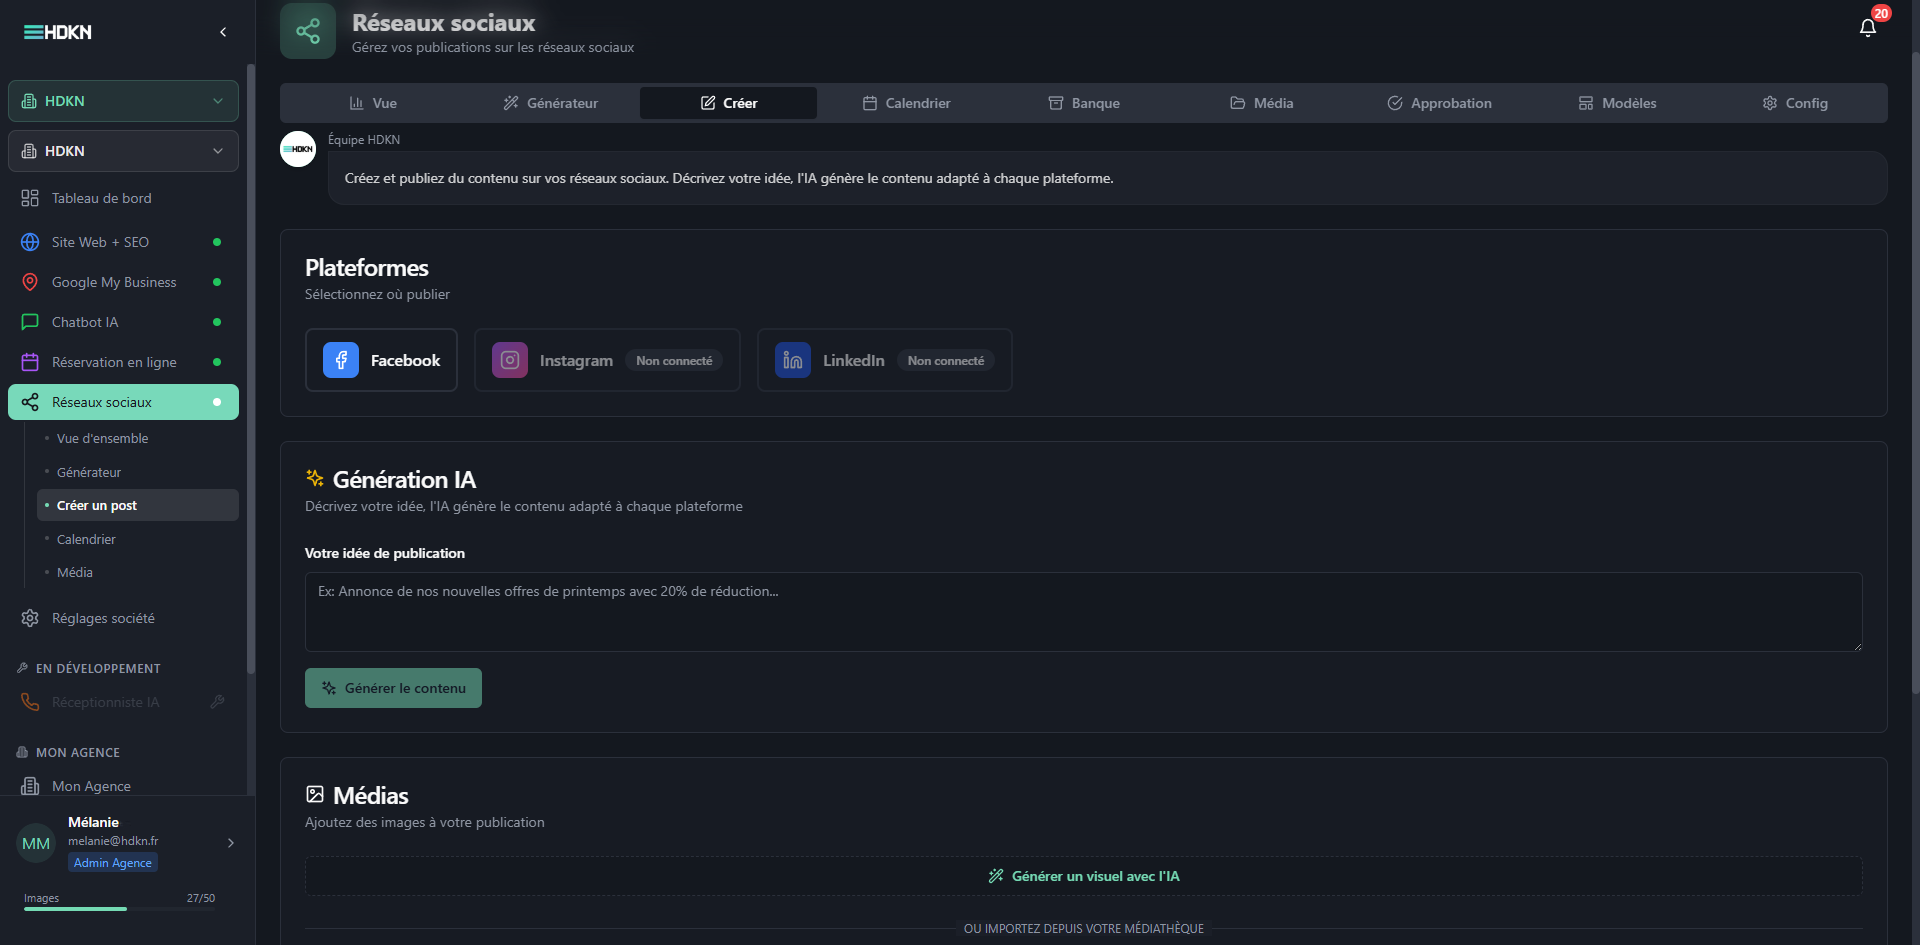Click Générer le contenu button
This screenshot has width=1920, height=945.
pyautogui.click(x=393, y=688)
